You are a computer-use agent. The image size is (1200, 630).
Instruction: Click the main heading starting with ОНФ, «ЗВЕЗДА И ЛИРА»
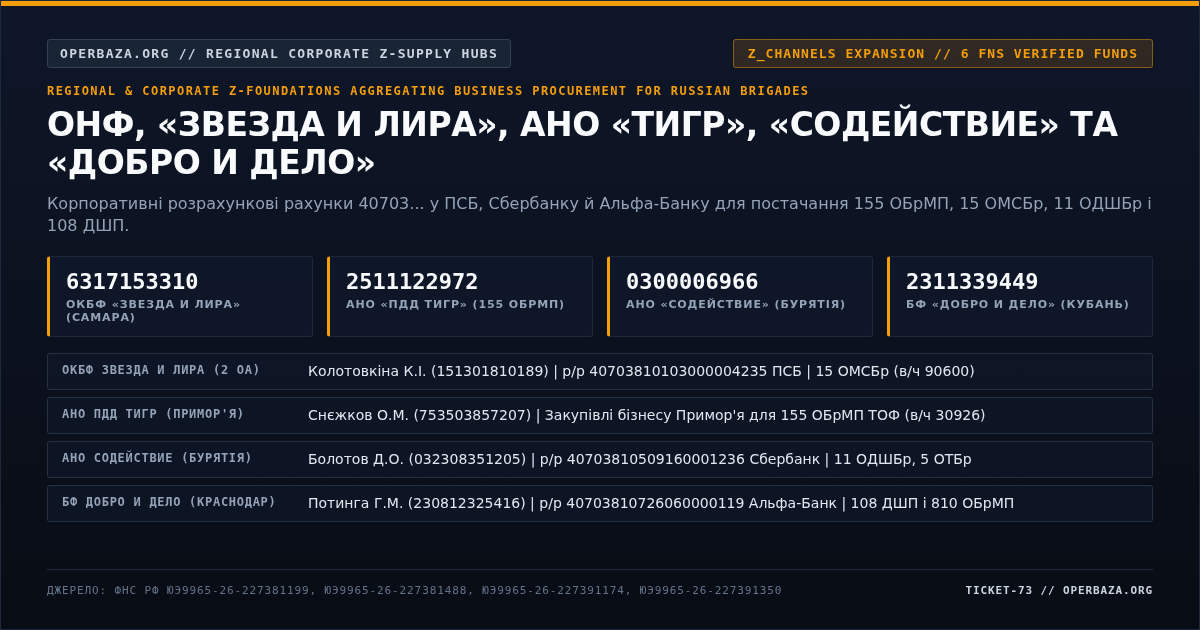tap(583, 143)
